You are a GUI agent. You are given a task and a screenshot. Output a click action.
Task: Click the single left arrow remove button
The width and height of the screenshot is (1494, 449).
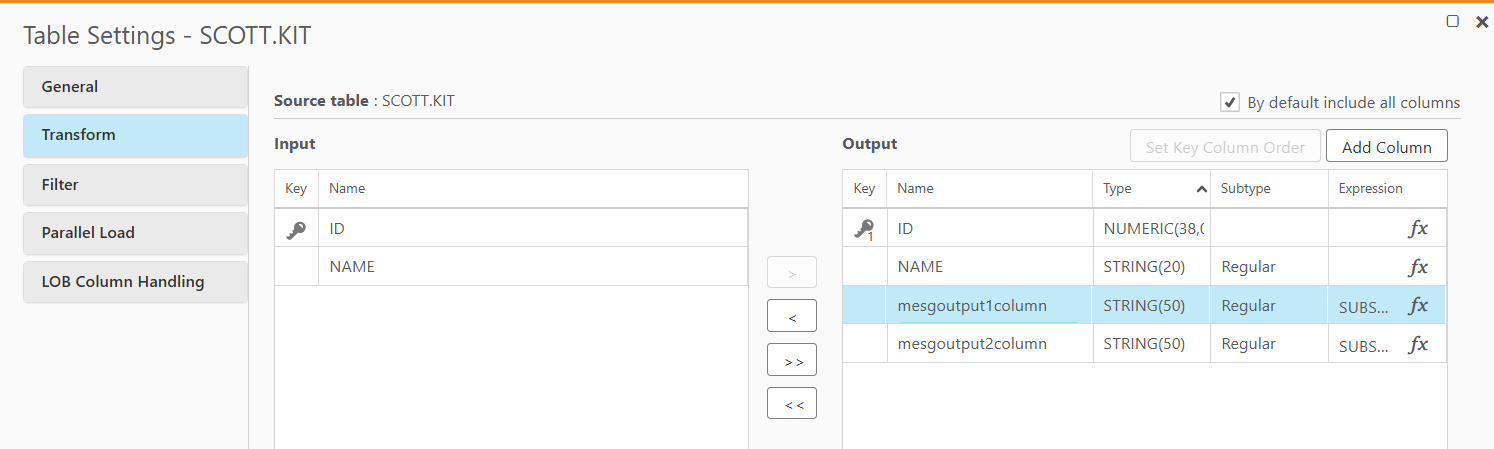pos(792,316)
